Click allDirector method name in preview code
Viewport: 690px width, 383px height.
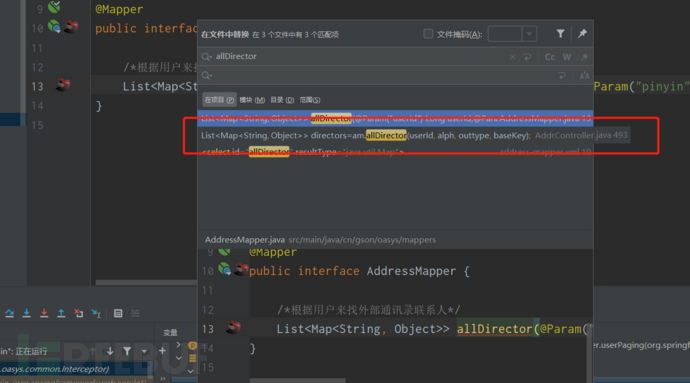[494, 329]
